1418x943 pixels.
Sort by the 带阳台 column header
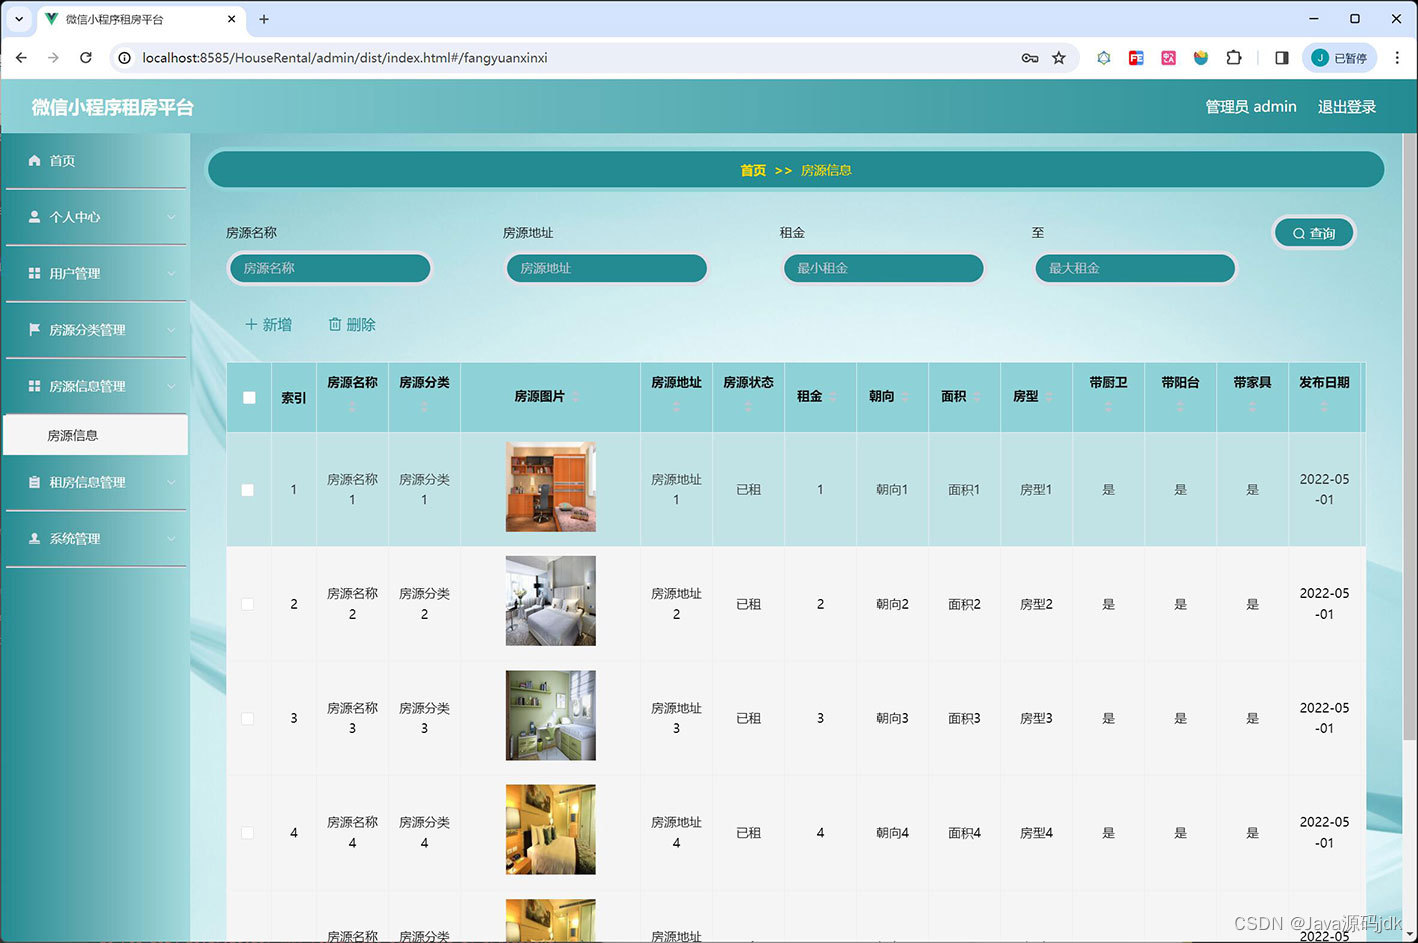point(1180,395)
